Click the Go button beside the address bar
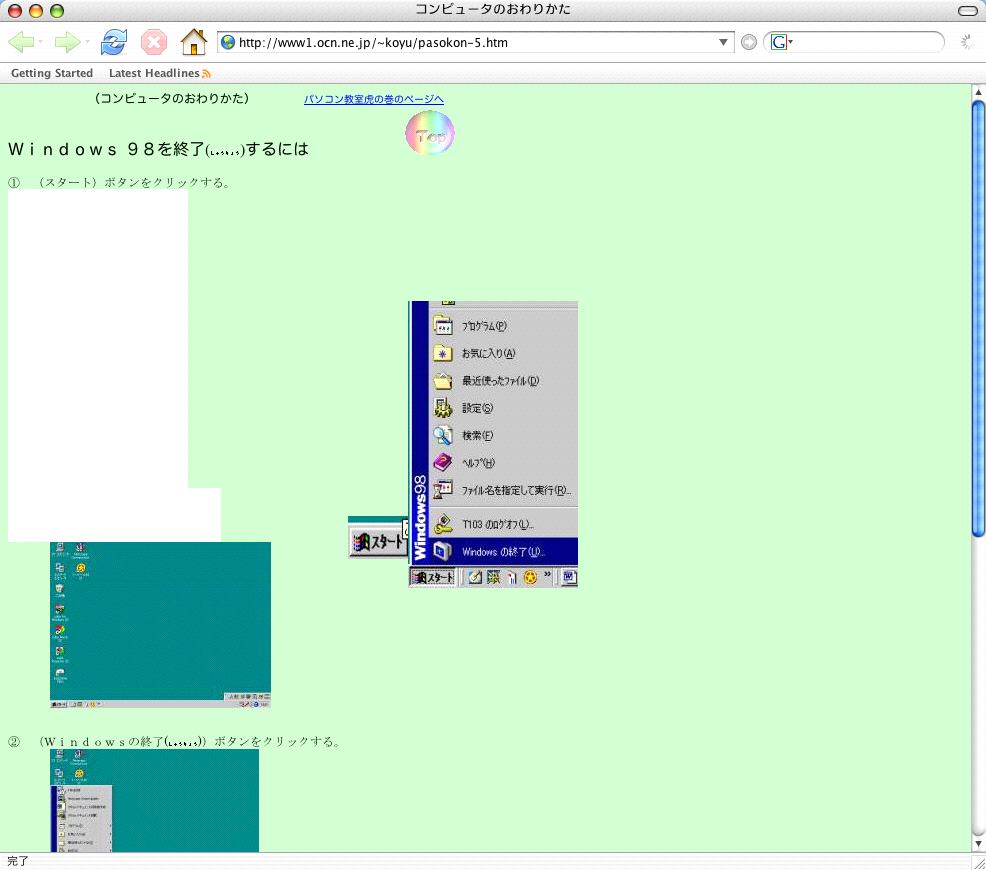 [748, 42]
